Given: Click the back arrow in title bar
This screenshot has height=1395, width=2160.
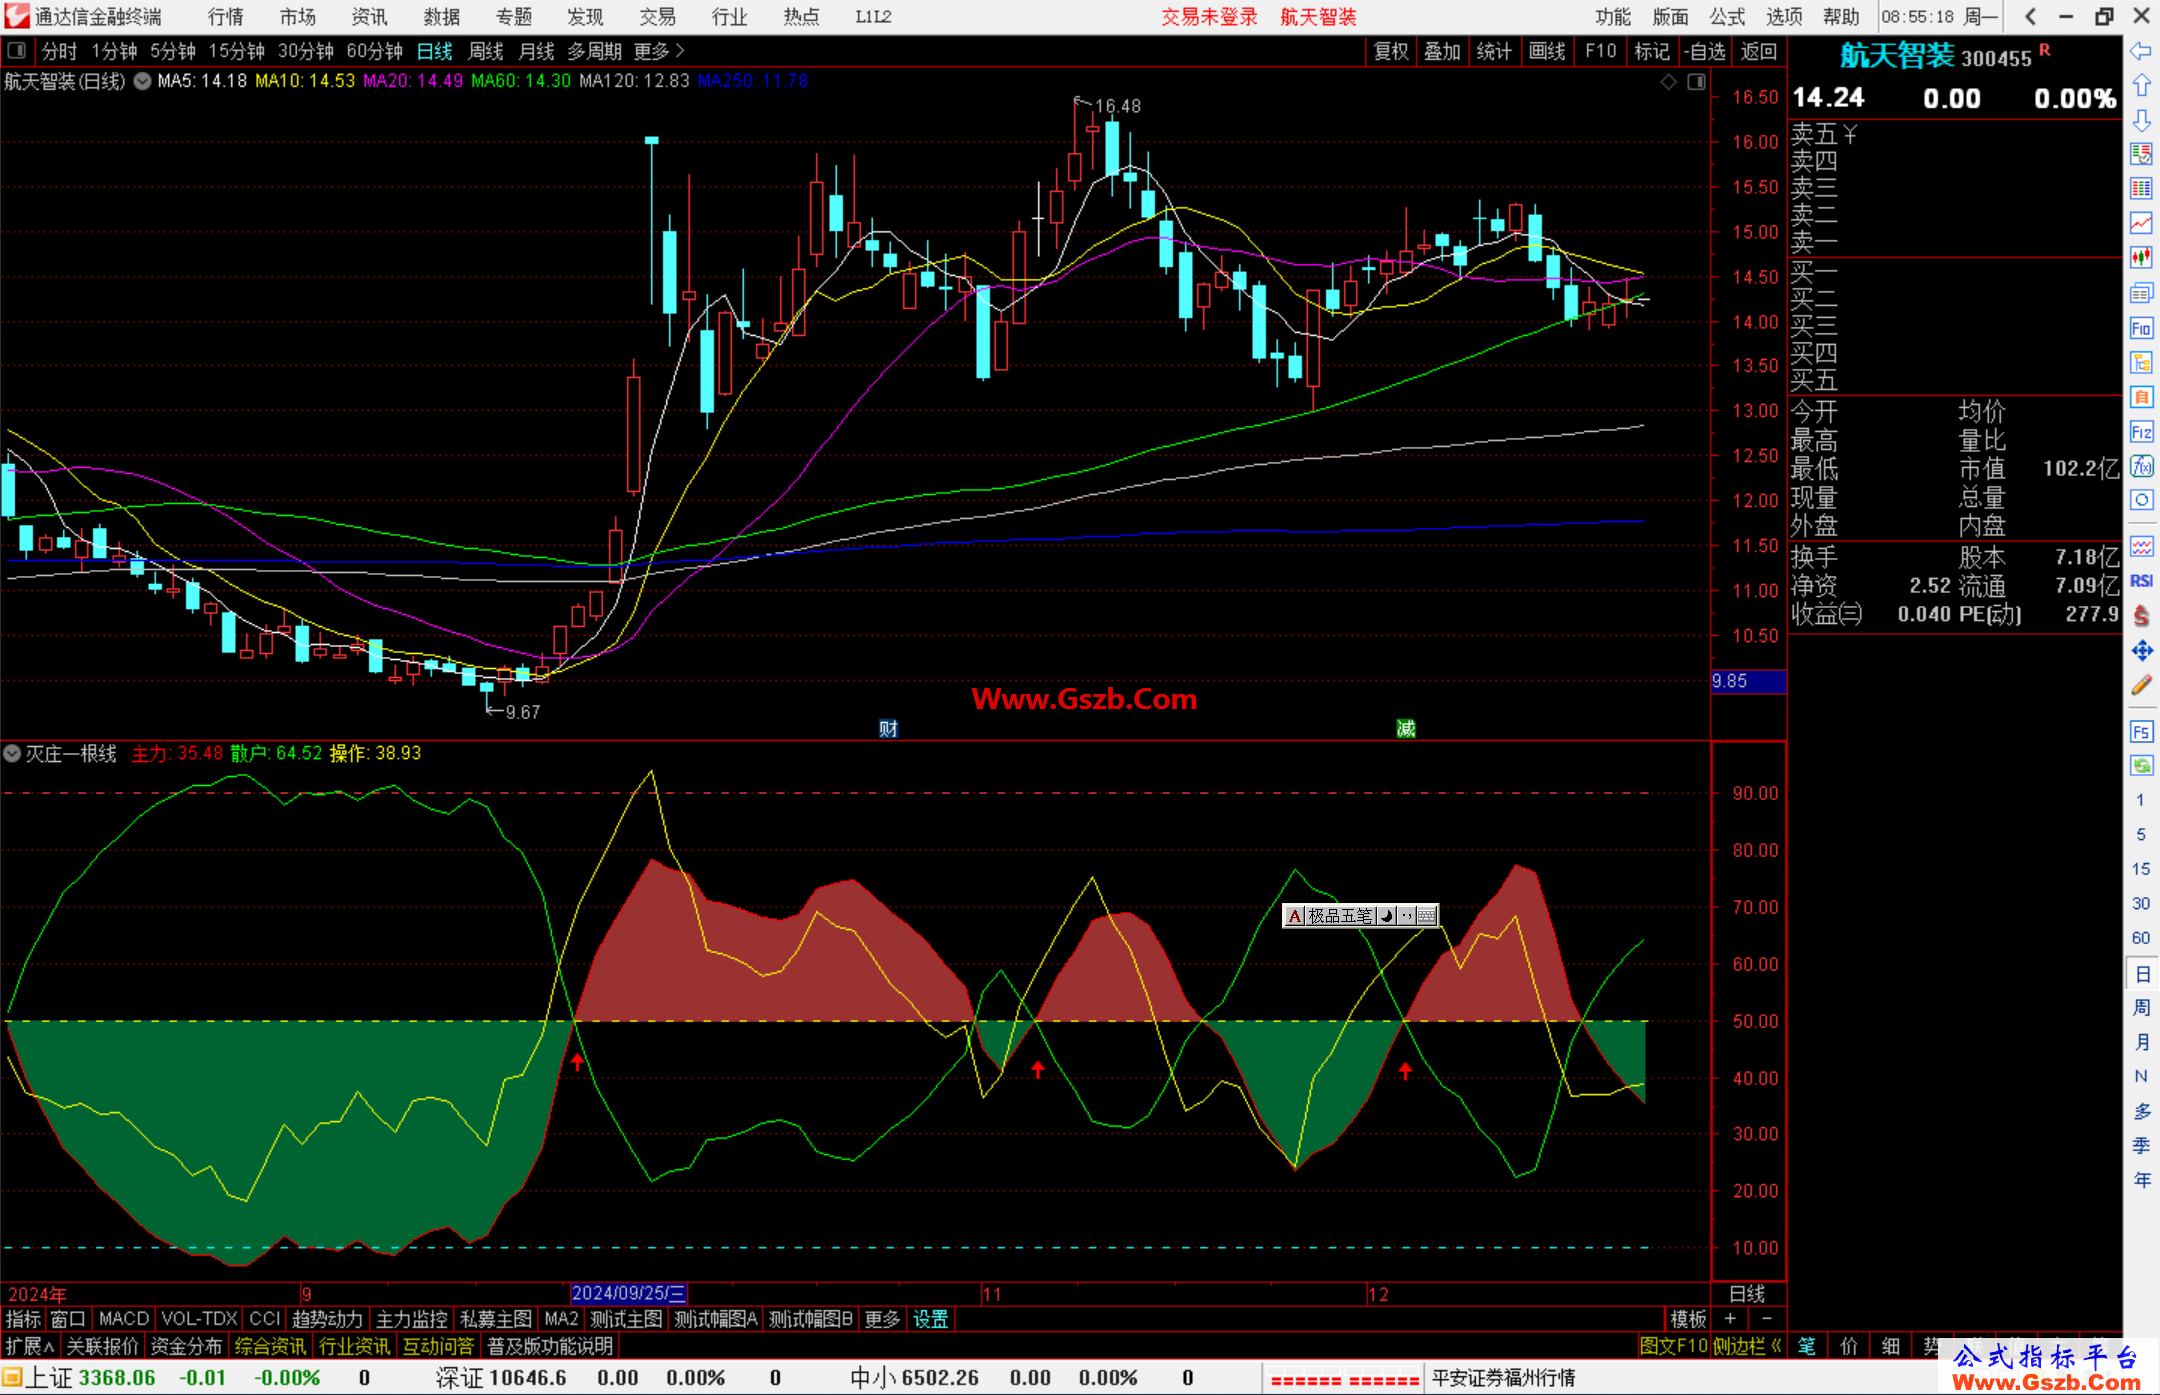Looking at the screenshot, I should click(2030, 16).
